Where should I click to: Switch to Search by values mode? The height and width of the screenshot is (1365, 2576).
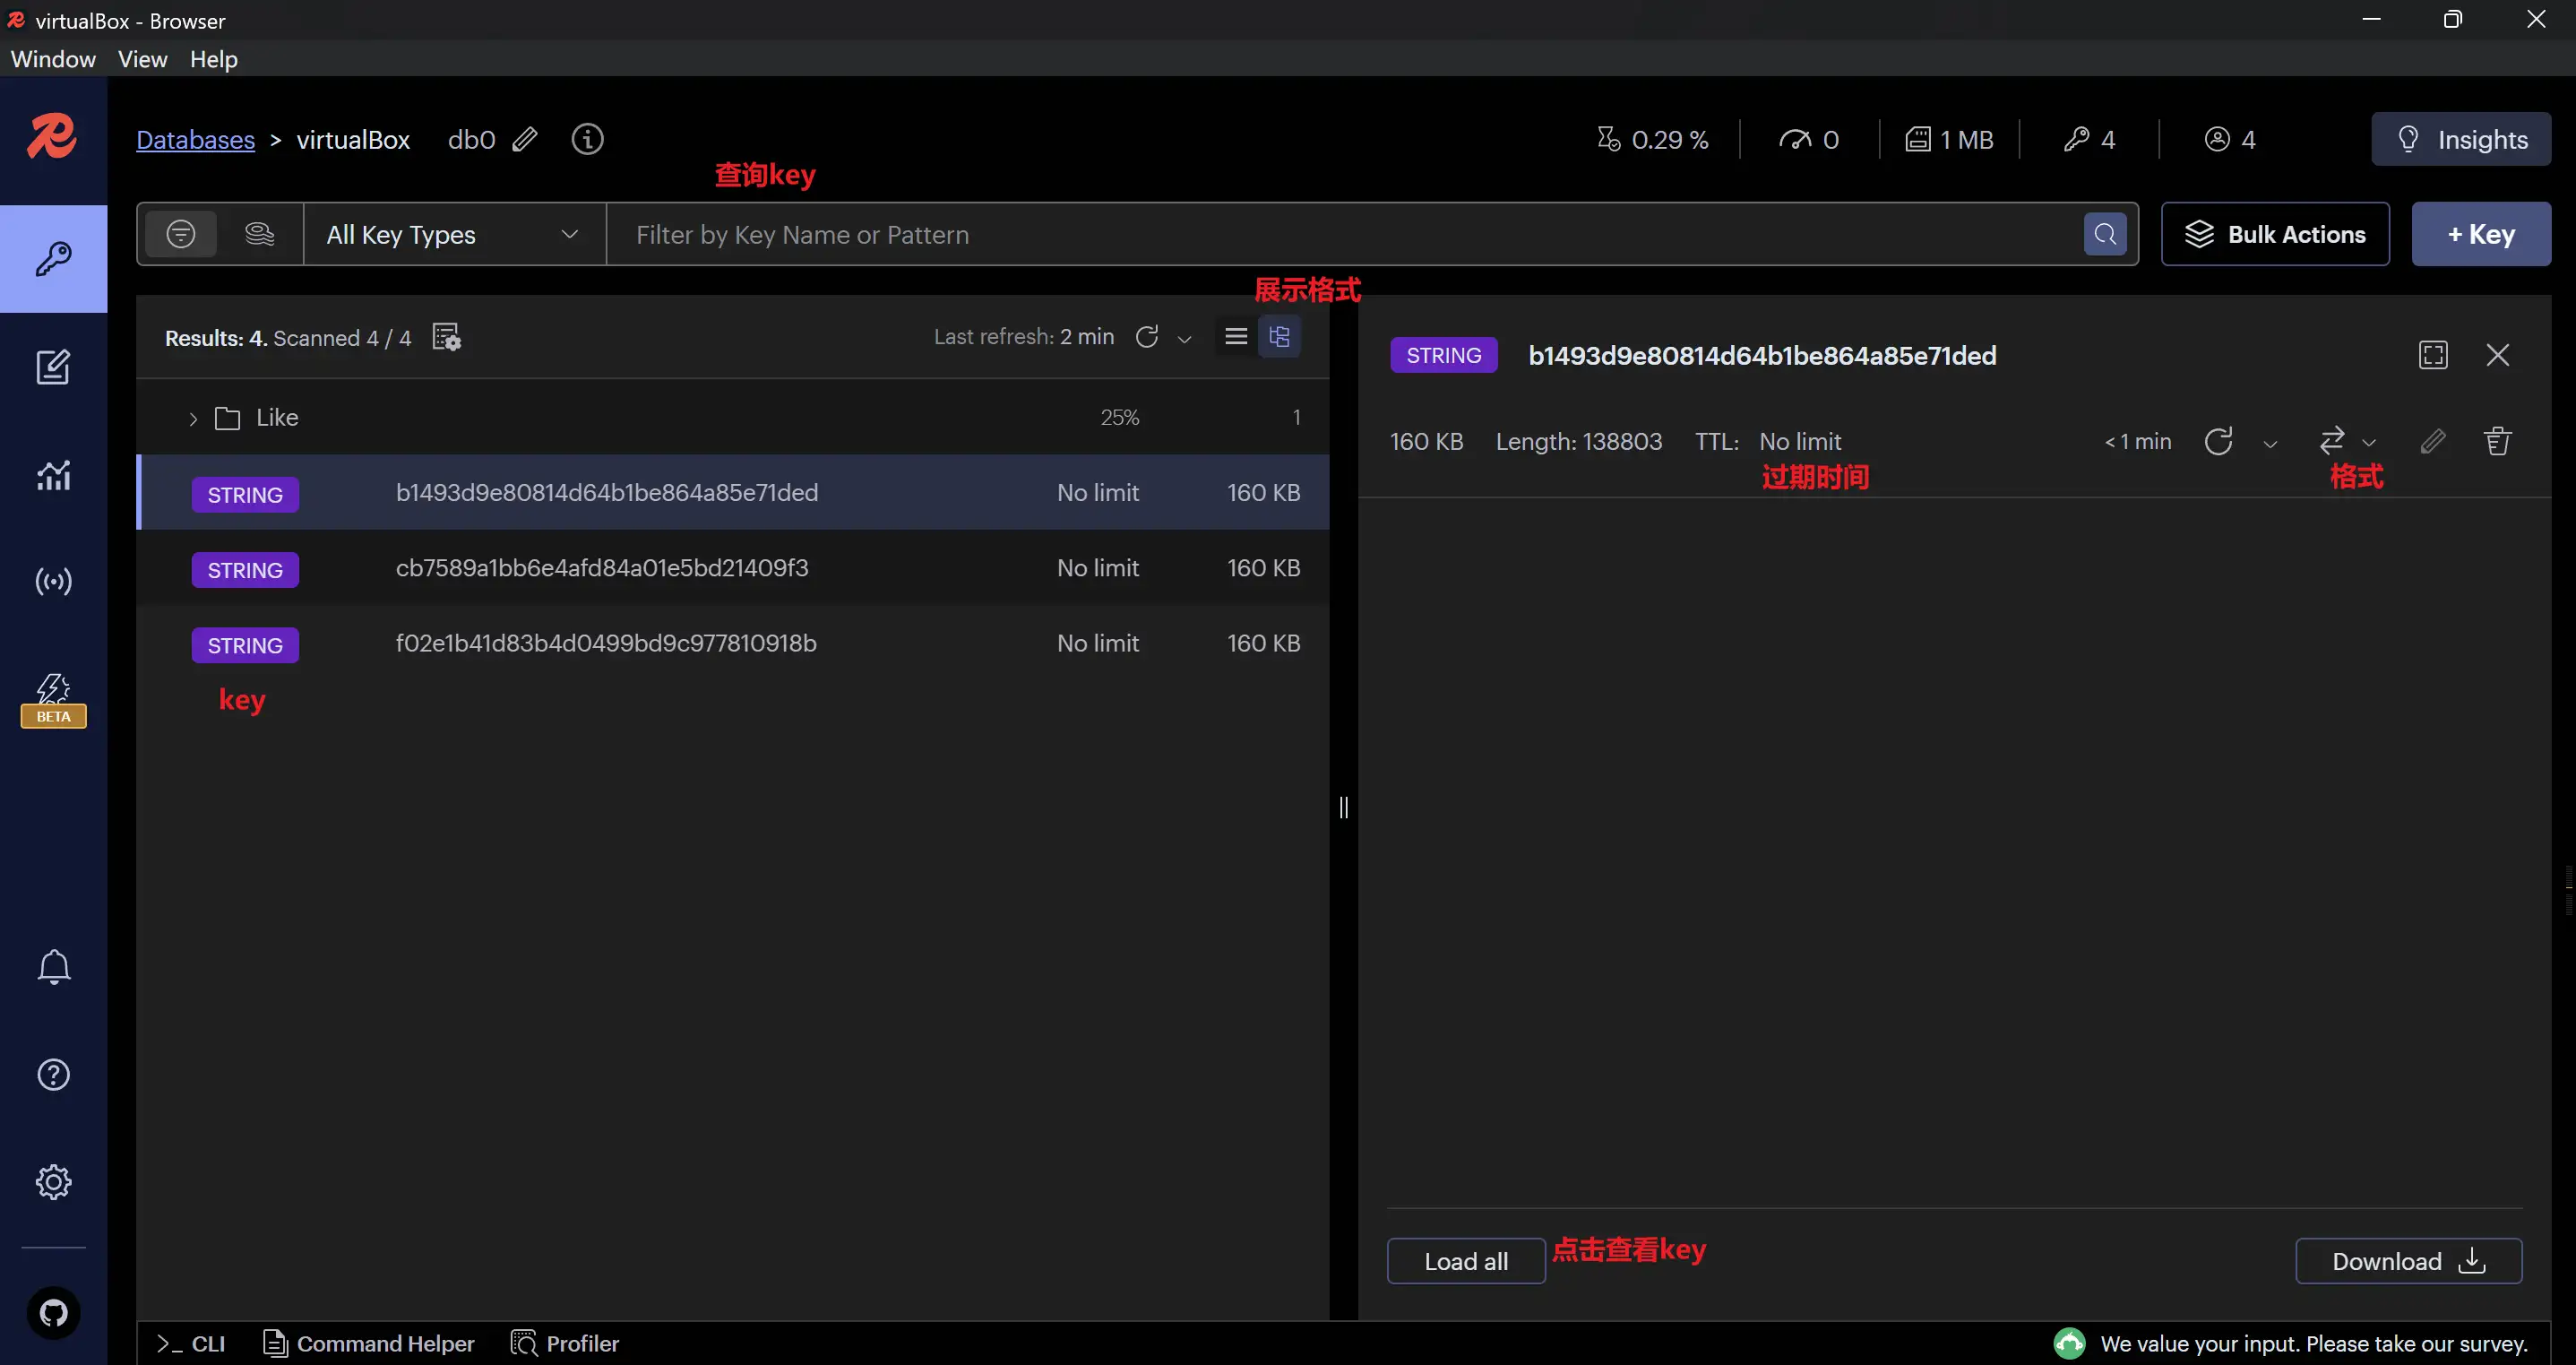[x=259, y=234]
